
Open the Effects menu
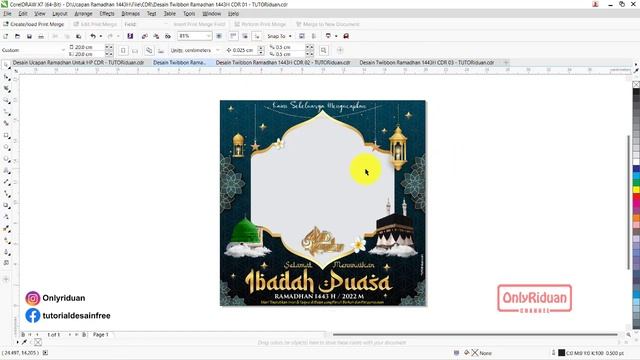(107, 13)
